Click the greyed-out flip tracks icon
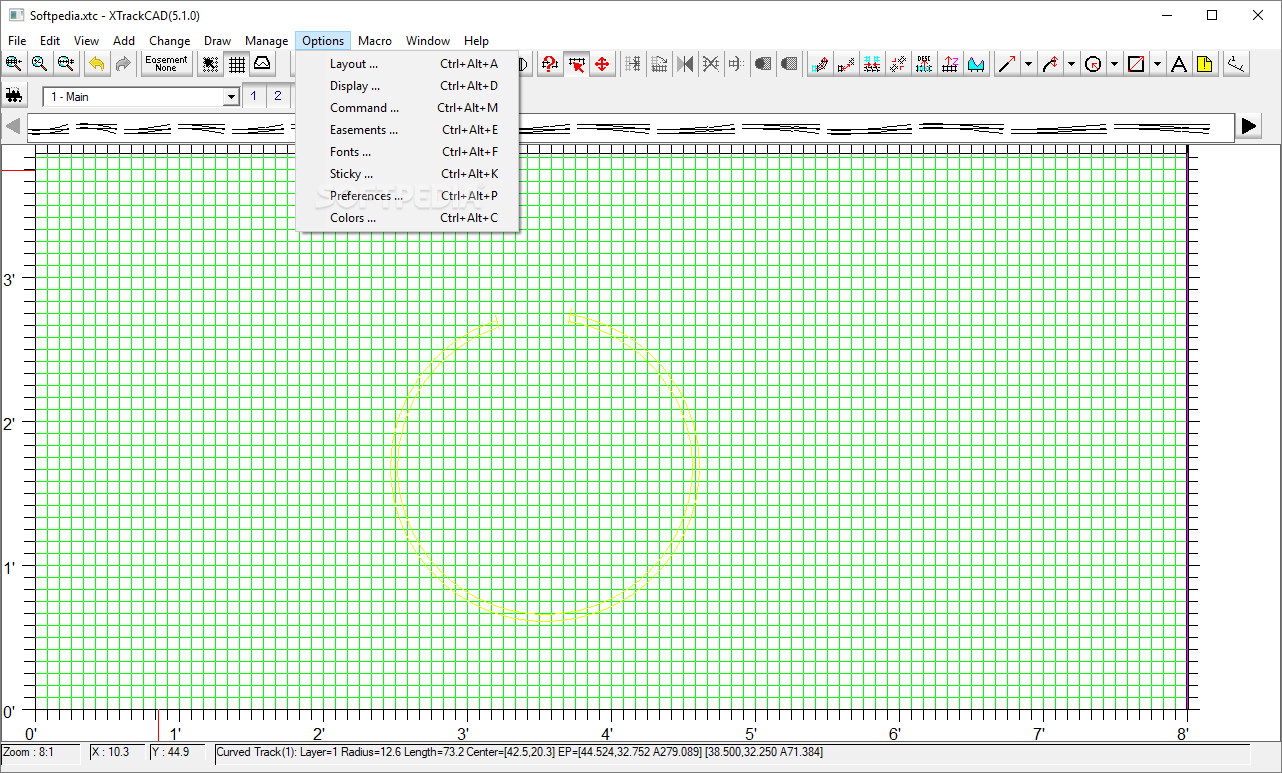1282x773 pixels. [x=685, y=64]
